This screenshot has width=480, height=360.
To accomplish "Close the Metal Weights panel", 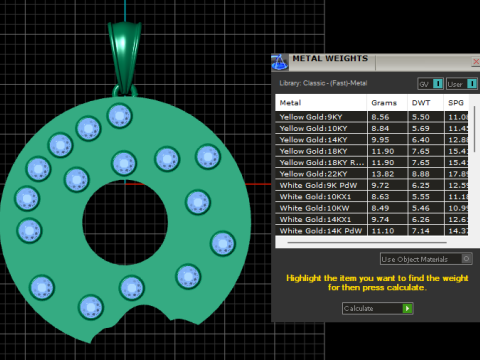I will click(476, 62).
